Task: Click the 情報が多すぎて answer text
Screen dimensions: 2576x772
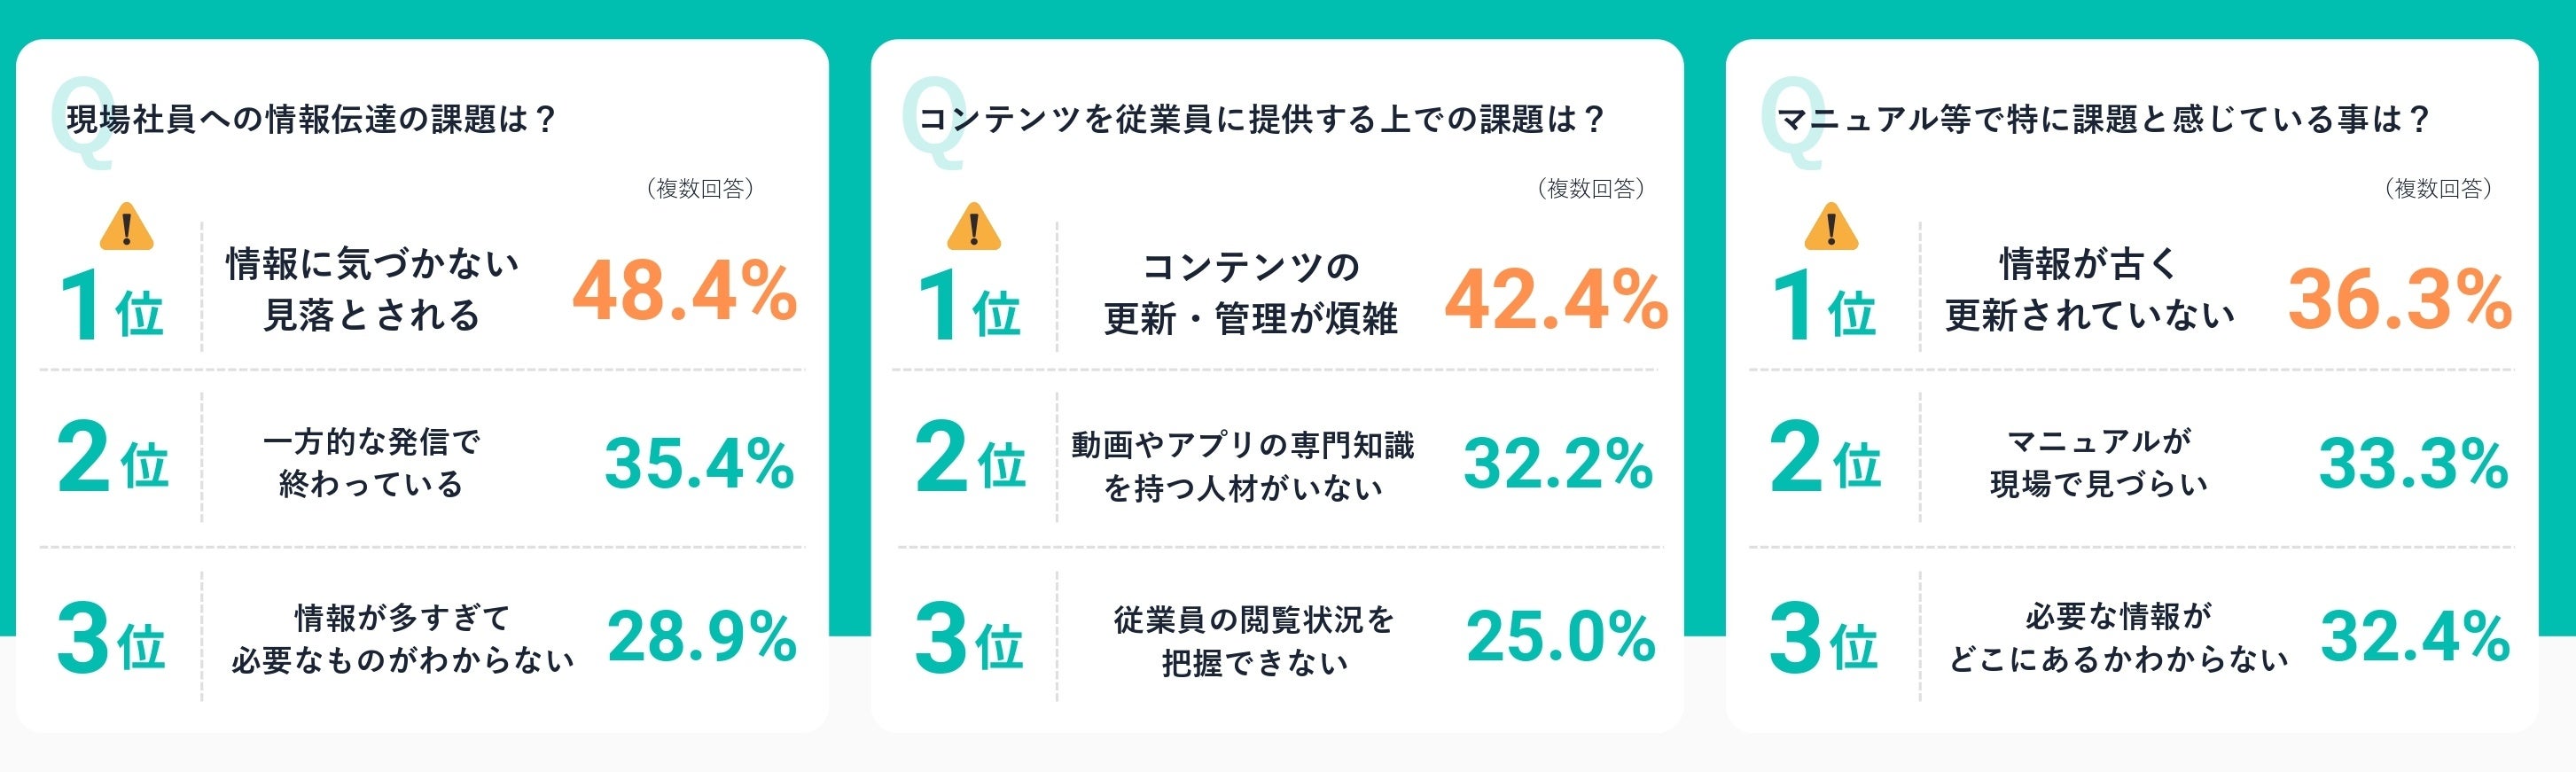Action: pyautogui.click(x=402, y=618)
